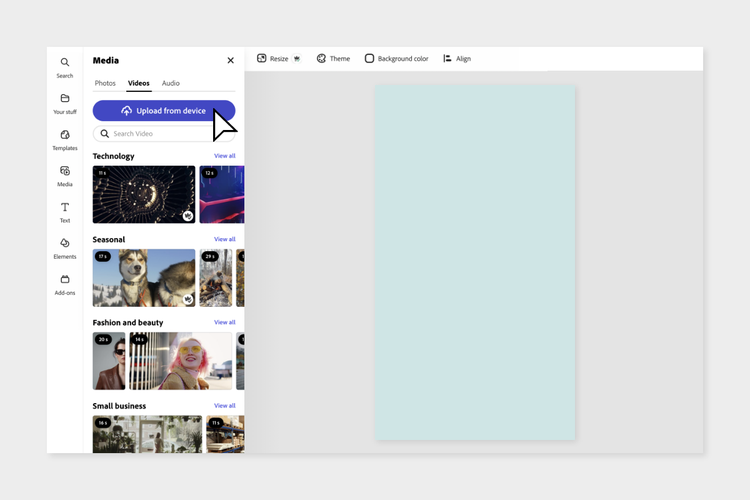Click the Resize toolbar option
This screenshot has width=750, height=500.
coord(273,58)
